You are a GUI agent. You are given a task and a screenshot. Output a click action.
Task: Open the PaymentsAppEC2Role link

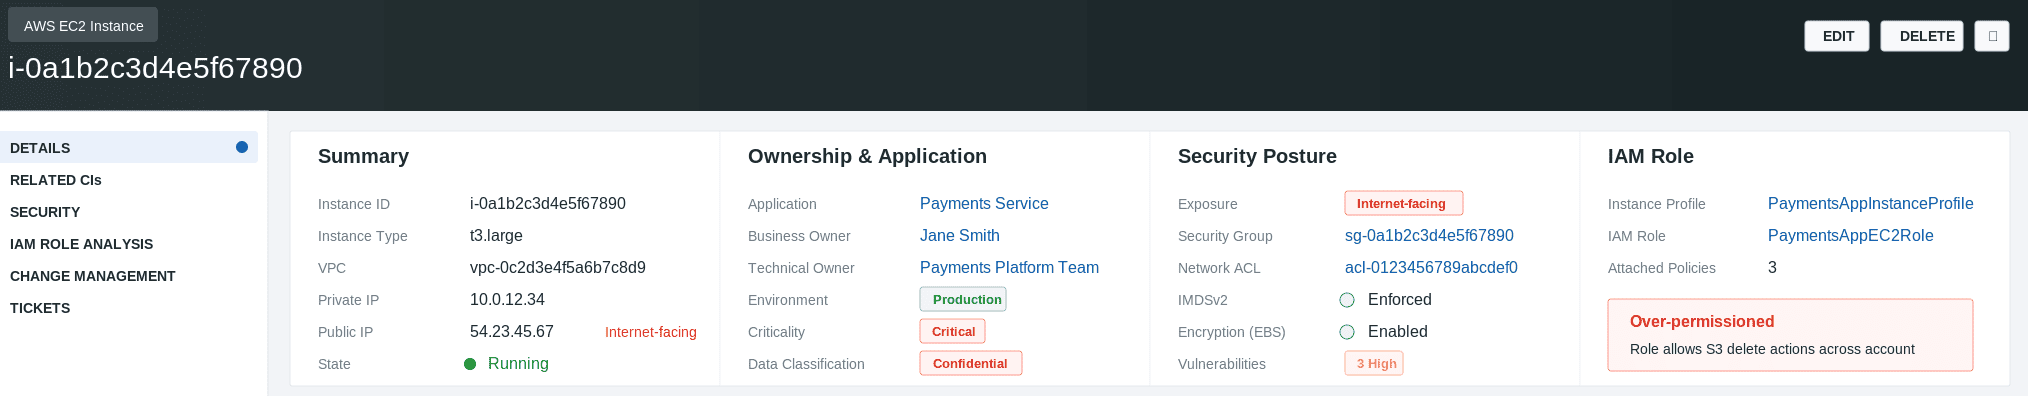(x=1851, y=235)
